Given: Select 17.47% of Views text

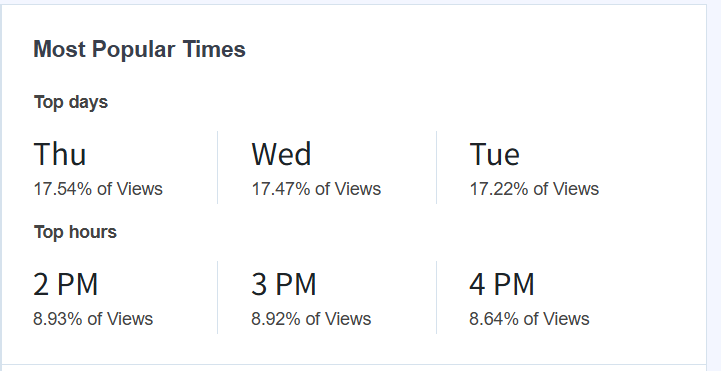Looking at the screenshot, I should [x=316, y=189].
